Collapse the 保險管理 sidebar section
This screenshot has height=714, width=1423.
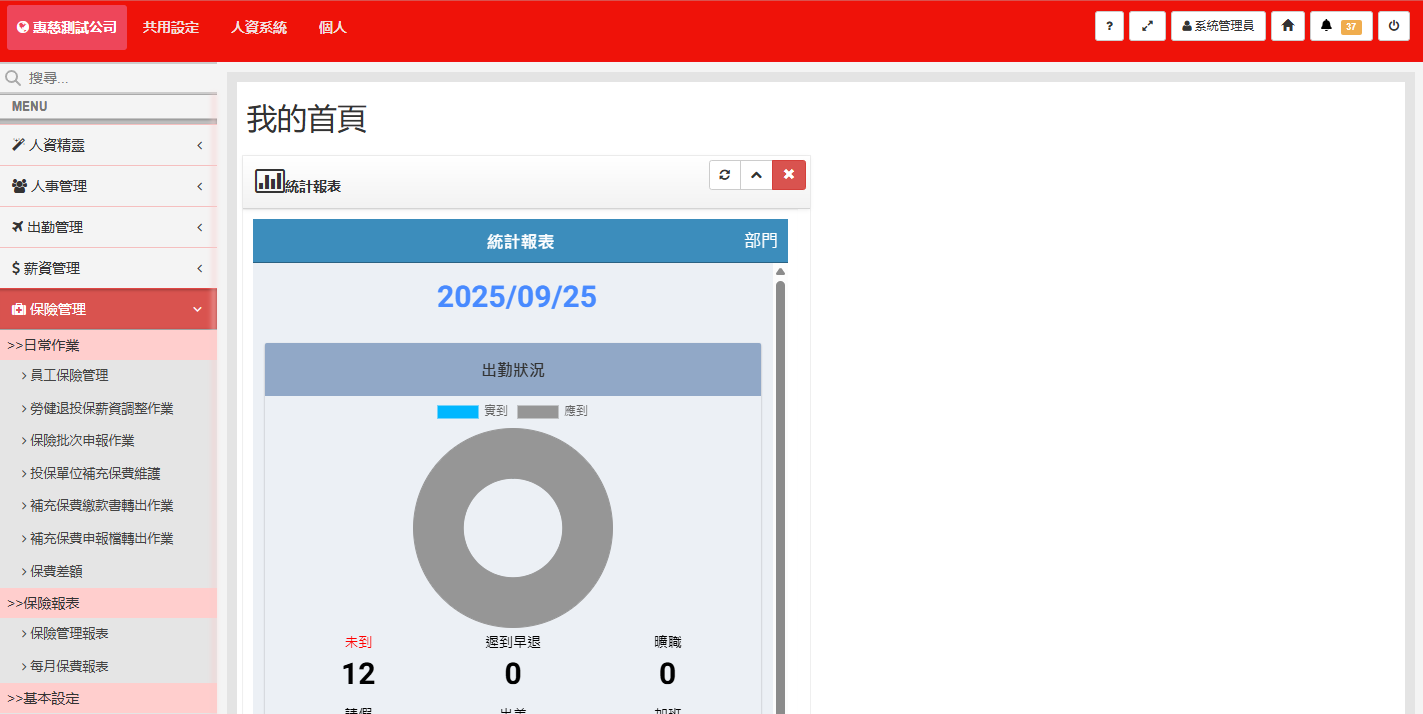click(108, 309)
